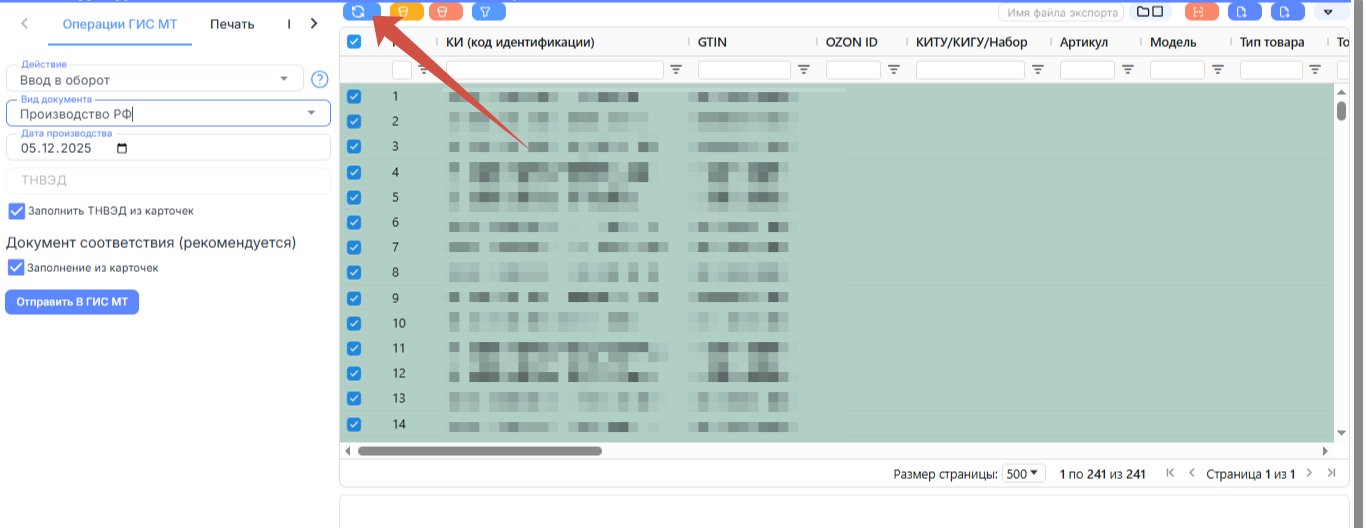Click Отправить в ГИС МТ button
1366x528 pixels.
72,302
